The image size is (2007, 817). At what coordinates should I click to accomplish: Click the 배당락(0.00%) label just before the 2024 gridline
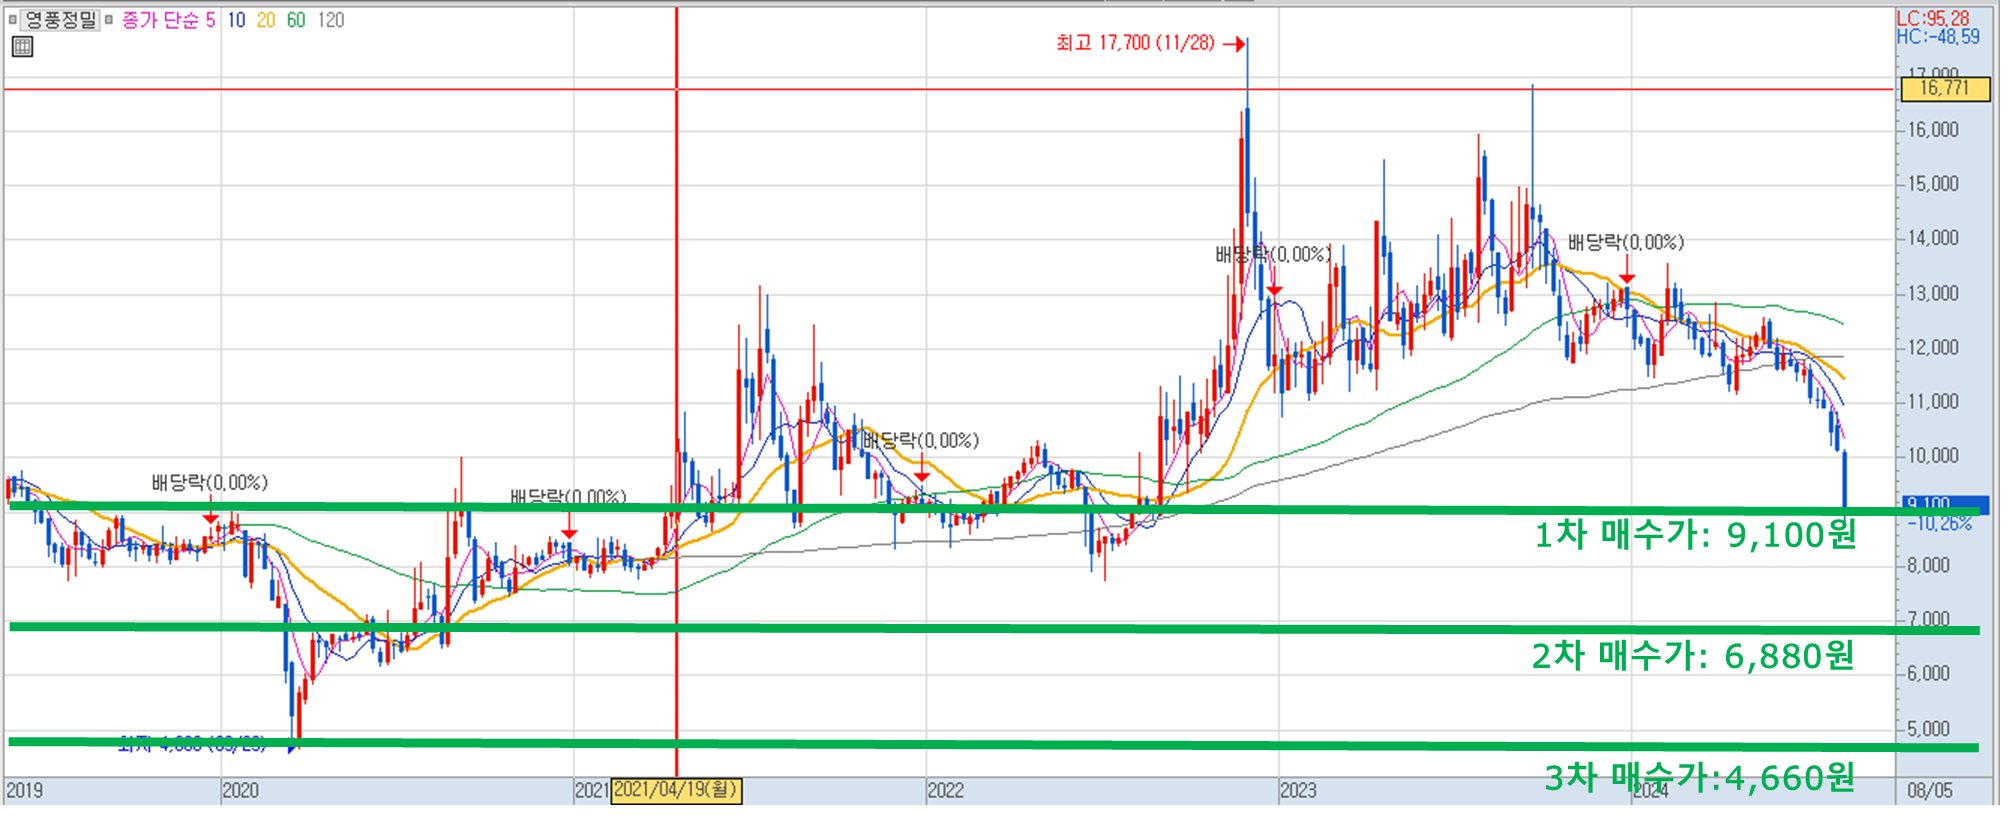click(x=1626, y=243)
